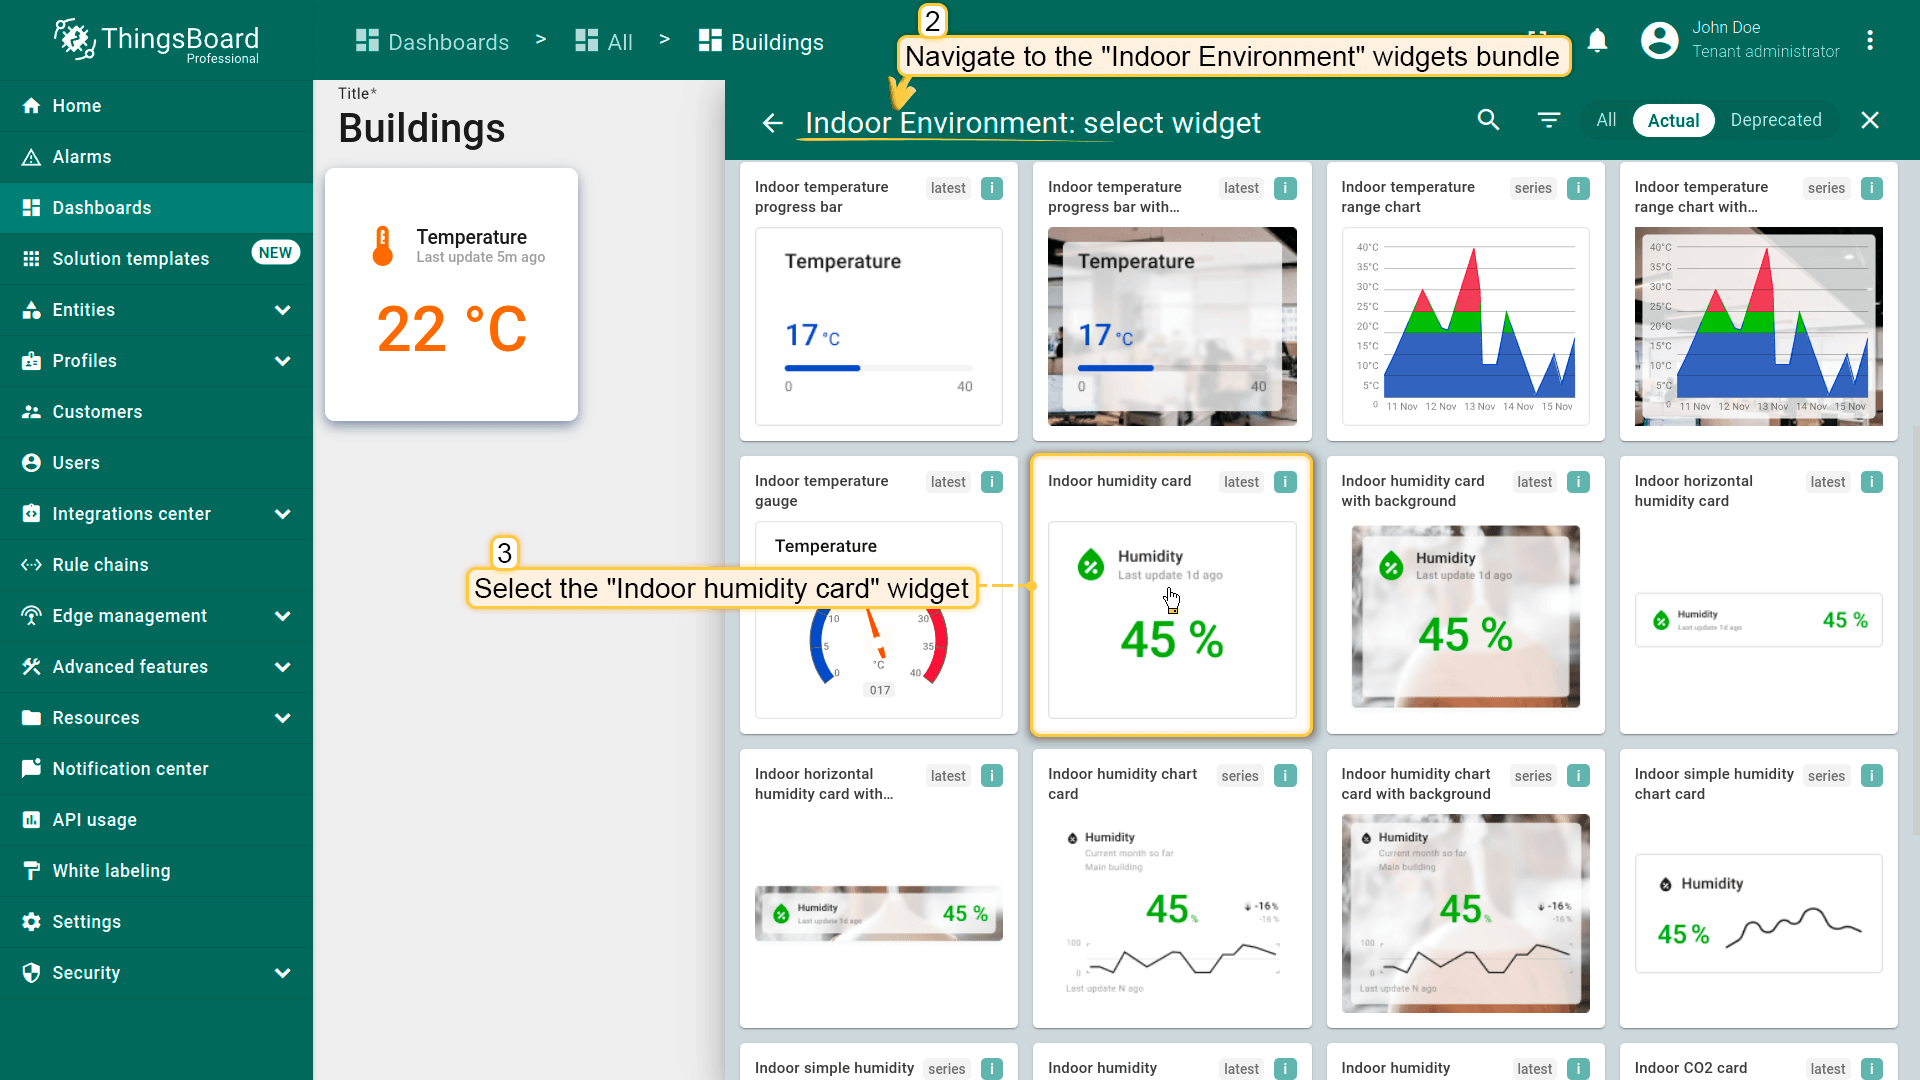The image size is (1920, 1080).
Task: Expand the Security menu chevron
Action: (283, 973)
